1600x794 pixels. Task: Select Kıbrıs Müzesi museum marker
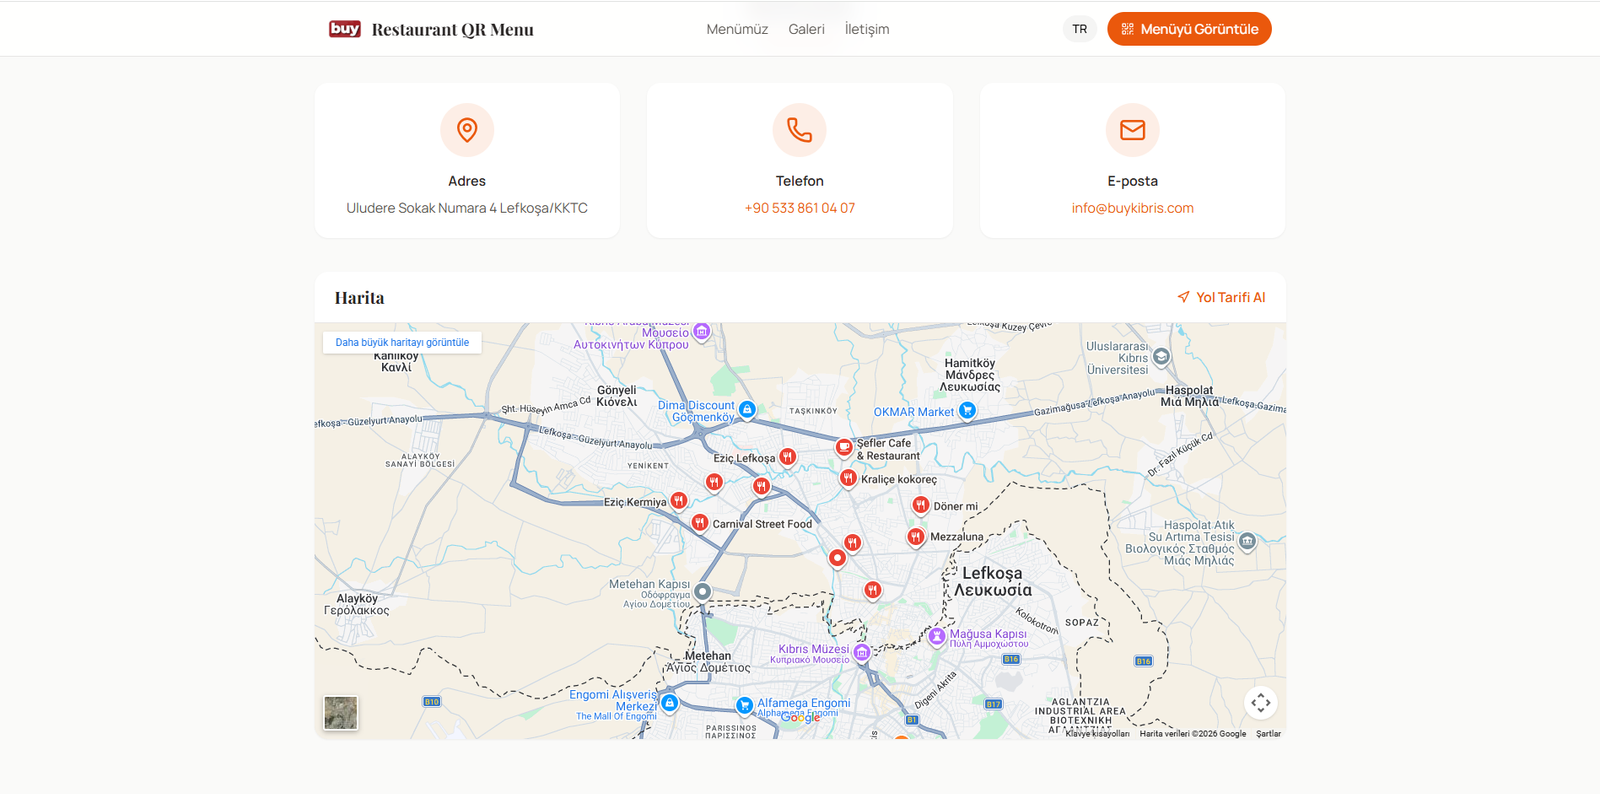tap(861, 652)
